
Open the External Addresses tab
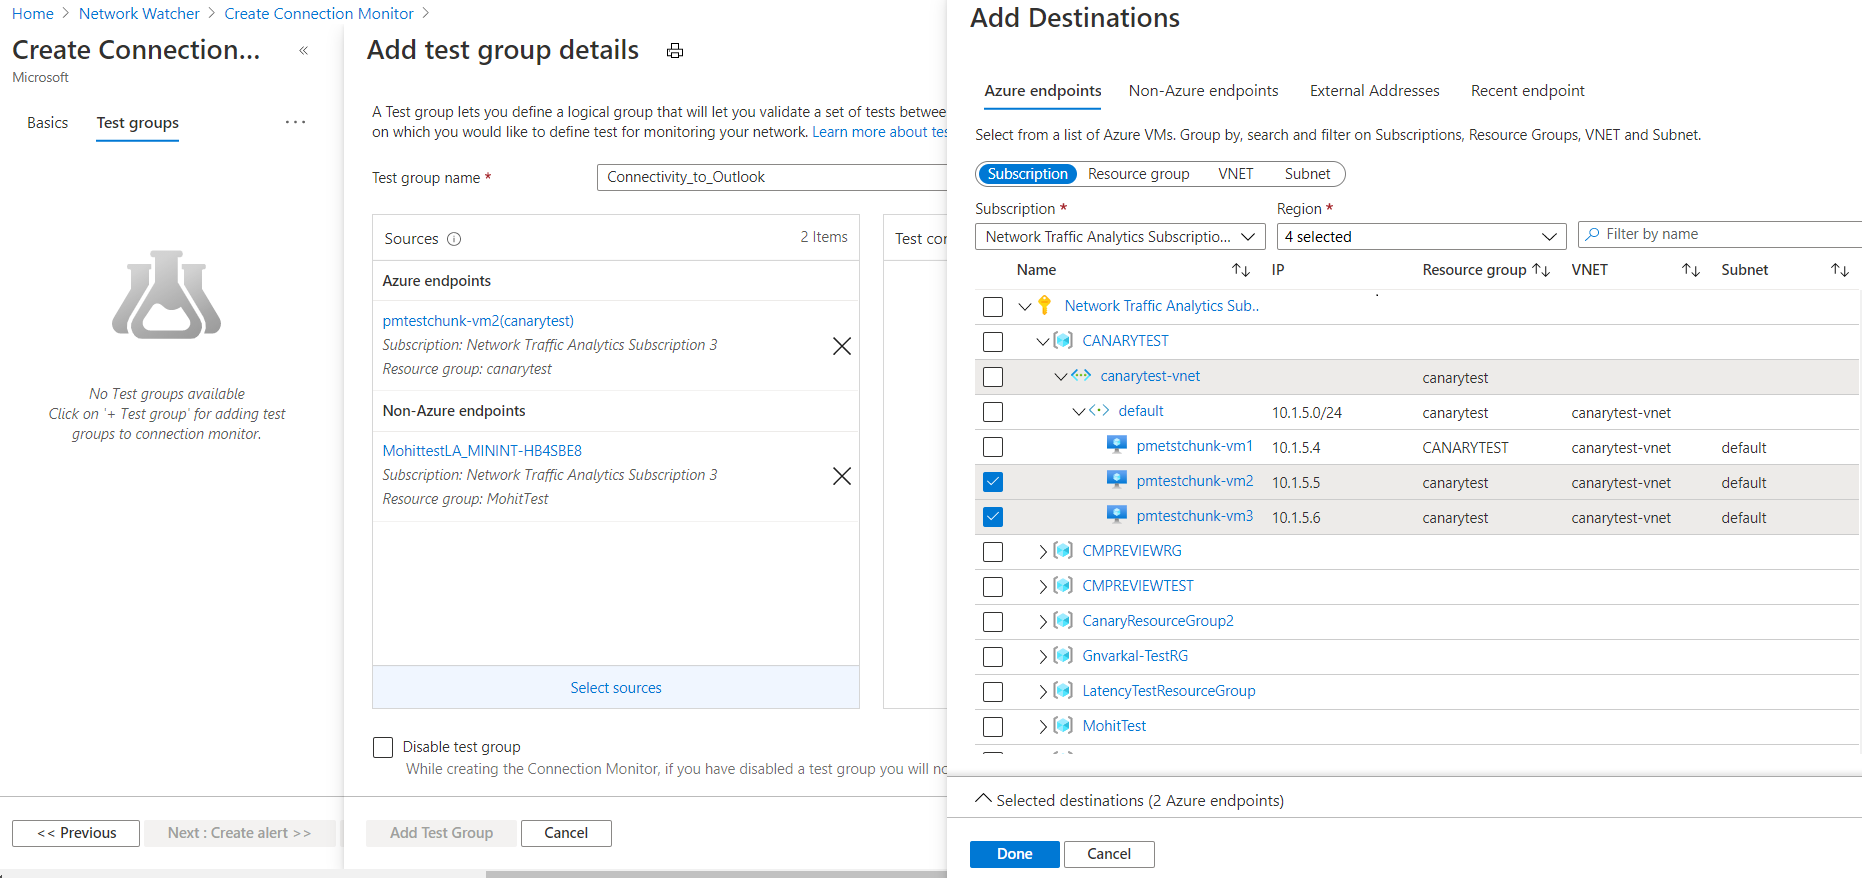1374,91
